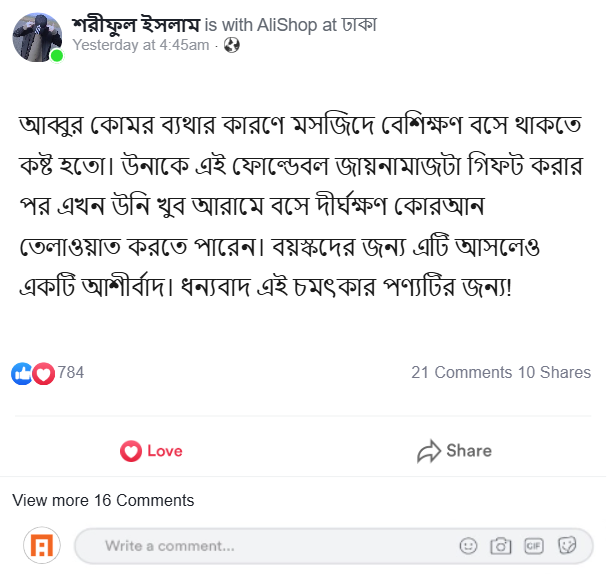Open the 21 Comments link

click(461, 373)
